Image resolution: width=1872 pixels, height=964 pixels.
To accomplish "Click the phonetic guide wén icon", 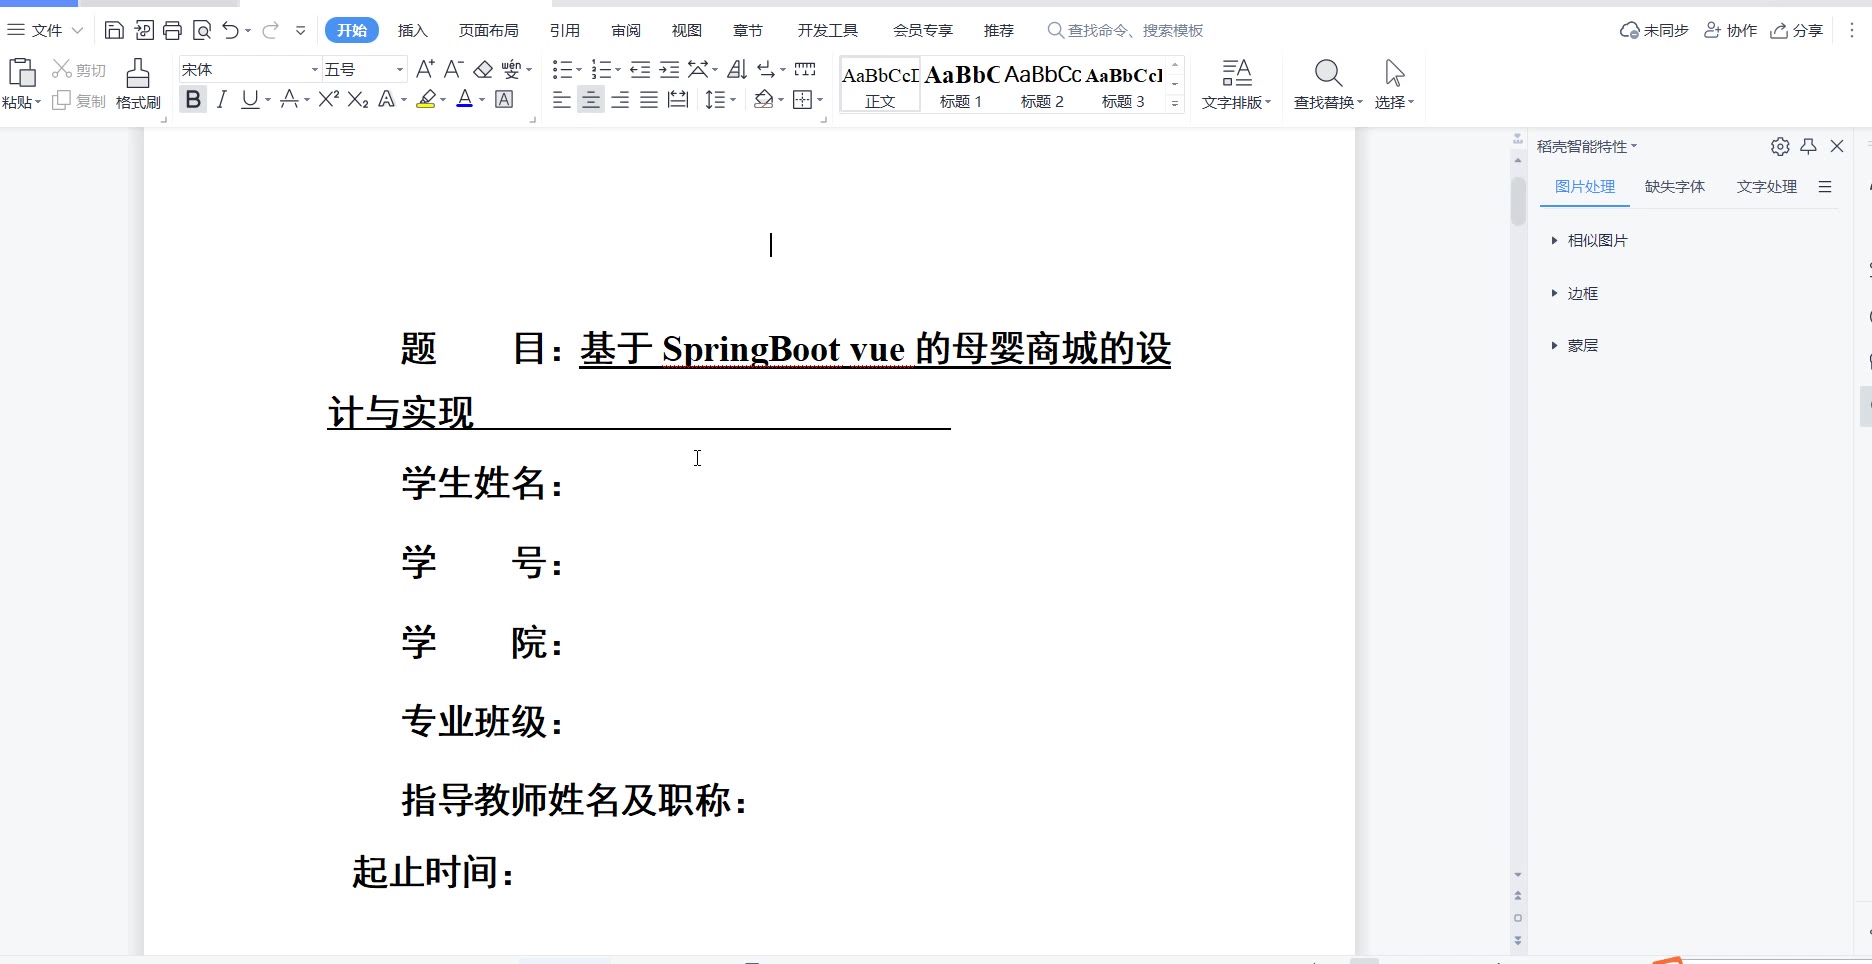I will (511, 69).
